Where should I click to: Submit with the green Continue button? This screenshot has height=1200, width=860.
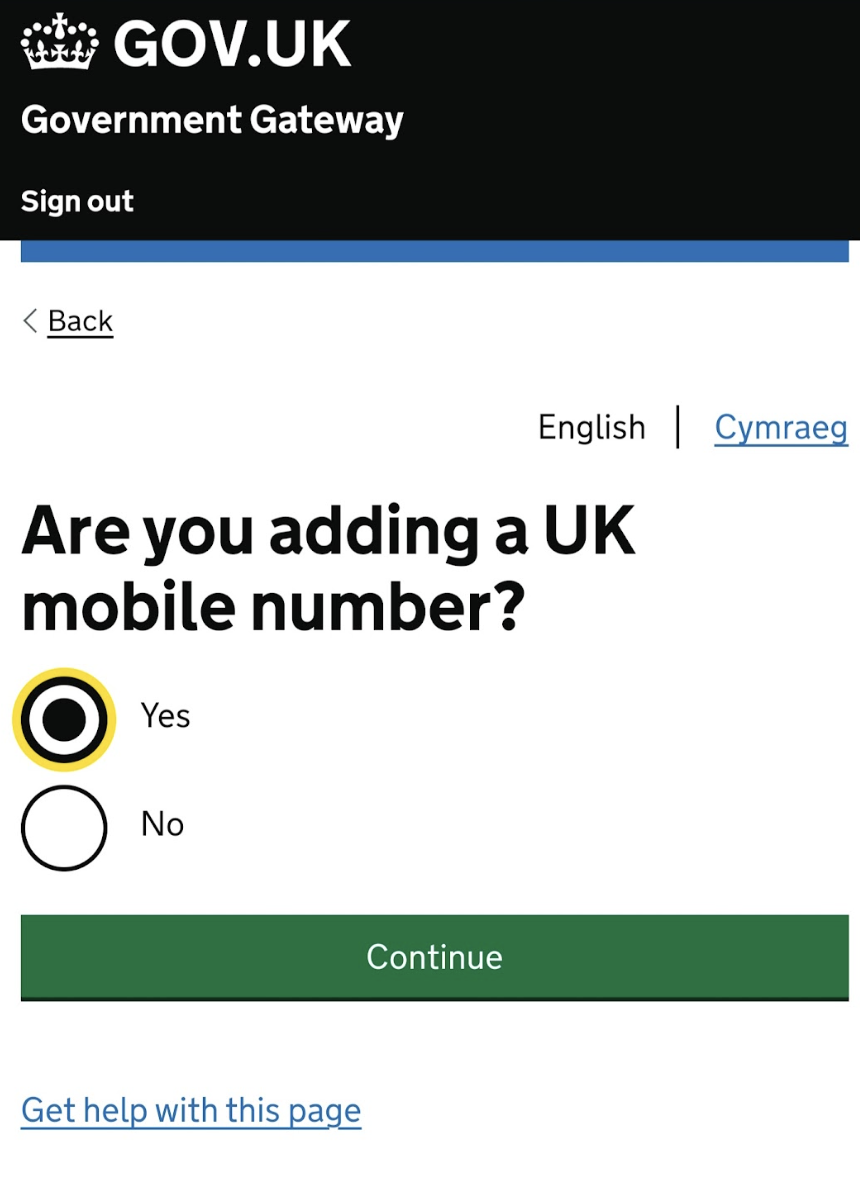[435, 957]
